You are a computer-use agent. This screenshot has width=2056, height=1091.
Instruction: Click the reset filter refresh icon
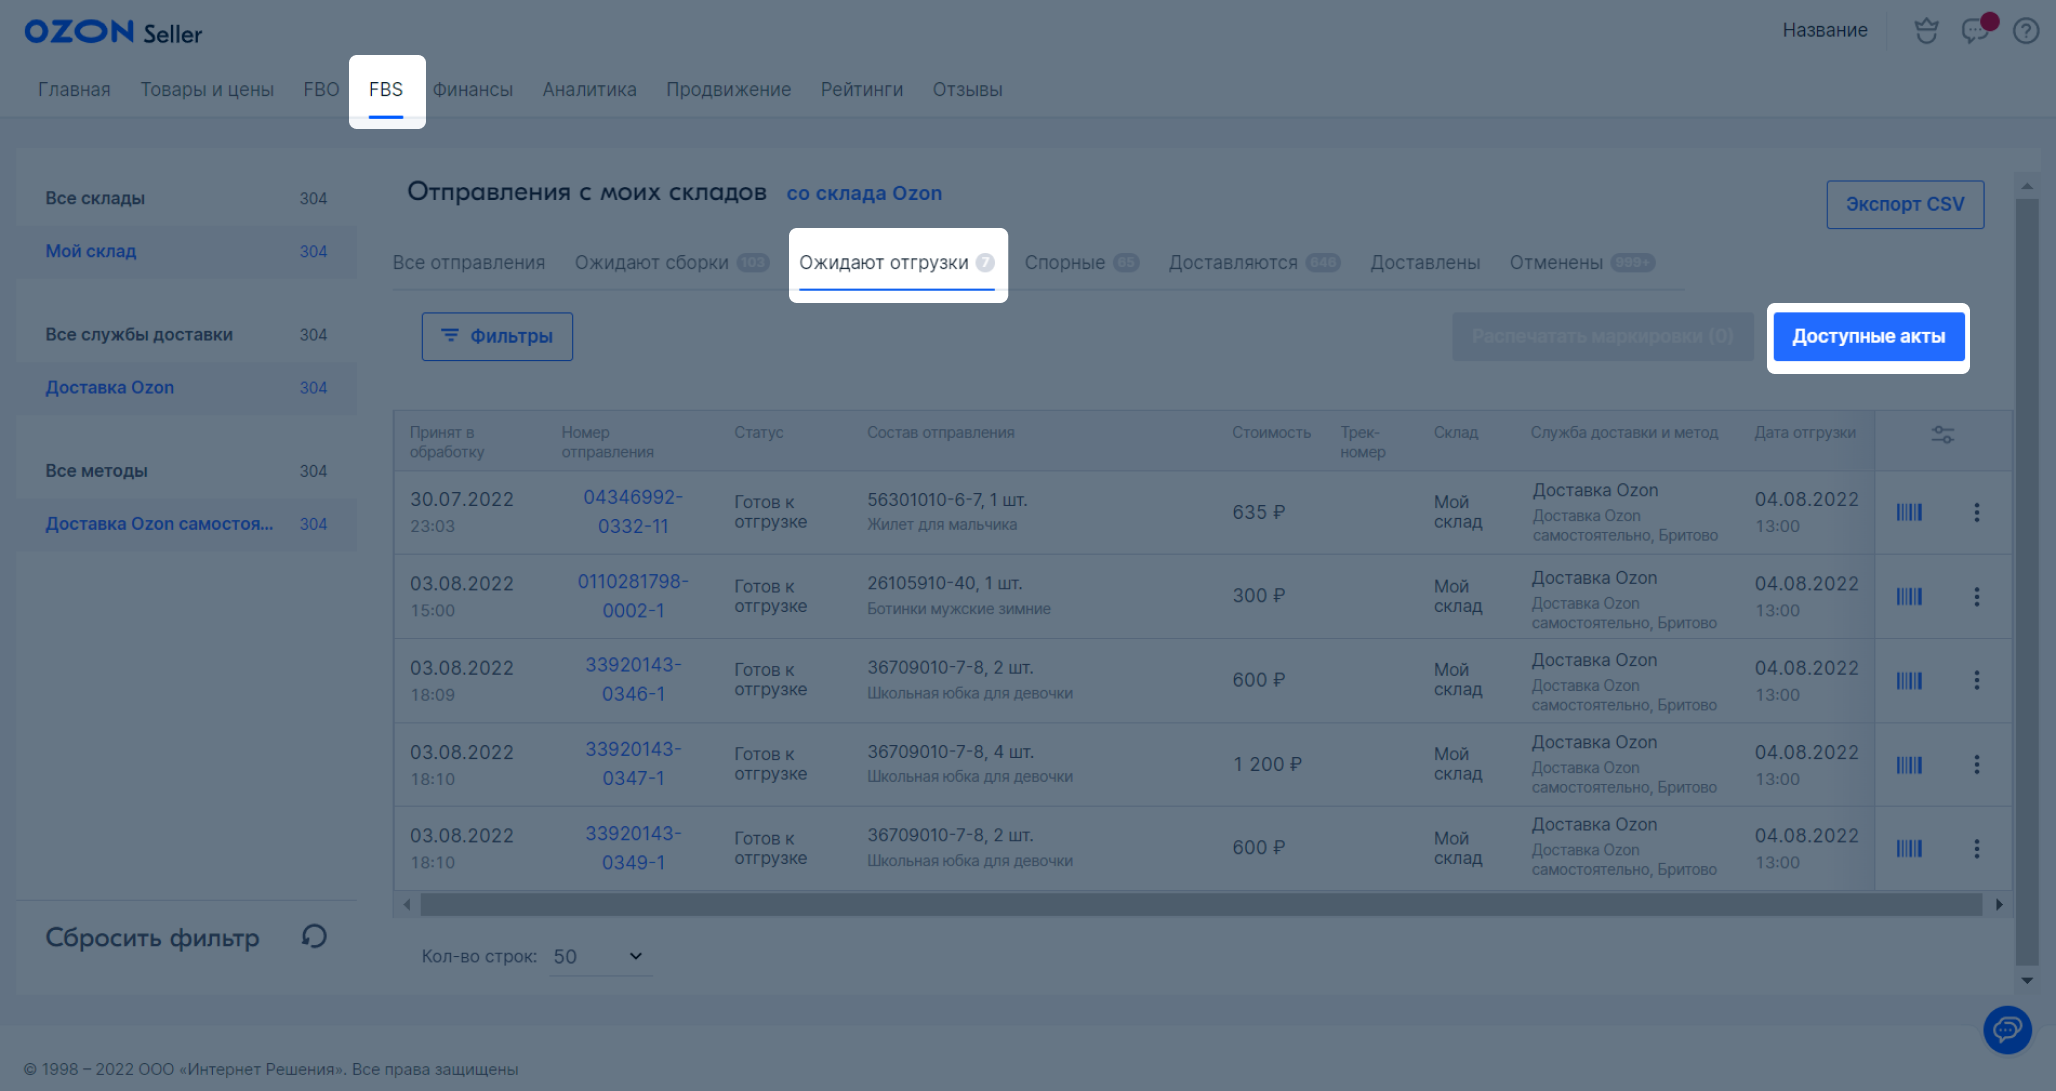point(314,936)
